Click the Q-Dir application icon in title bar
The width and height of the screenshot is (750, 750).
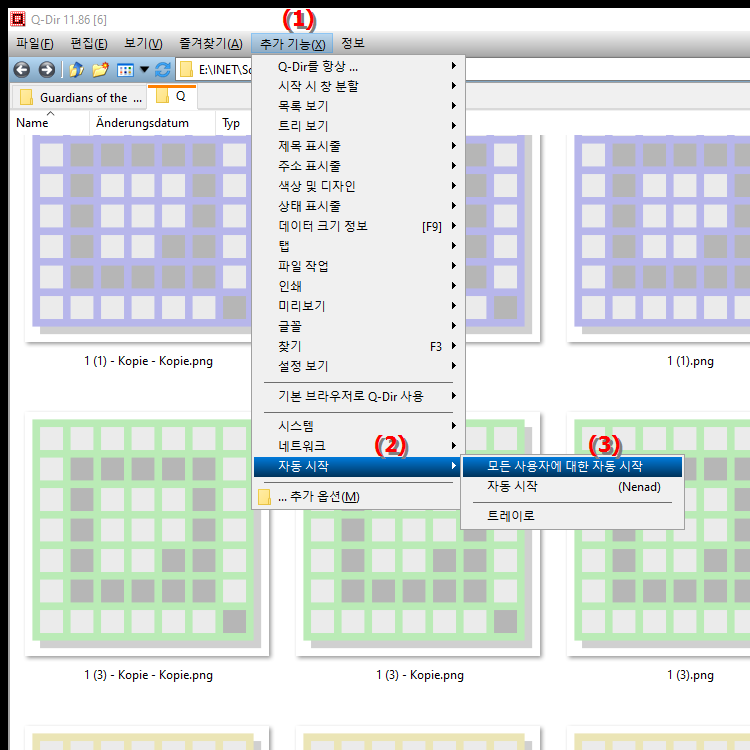pos(18,19)
